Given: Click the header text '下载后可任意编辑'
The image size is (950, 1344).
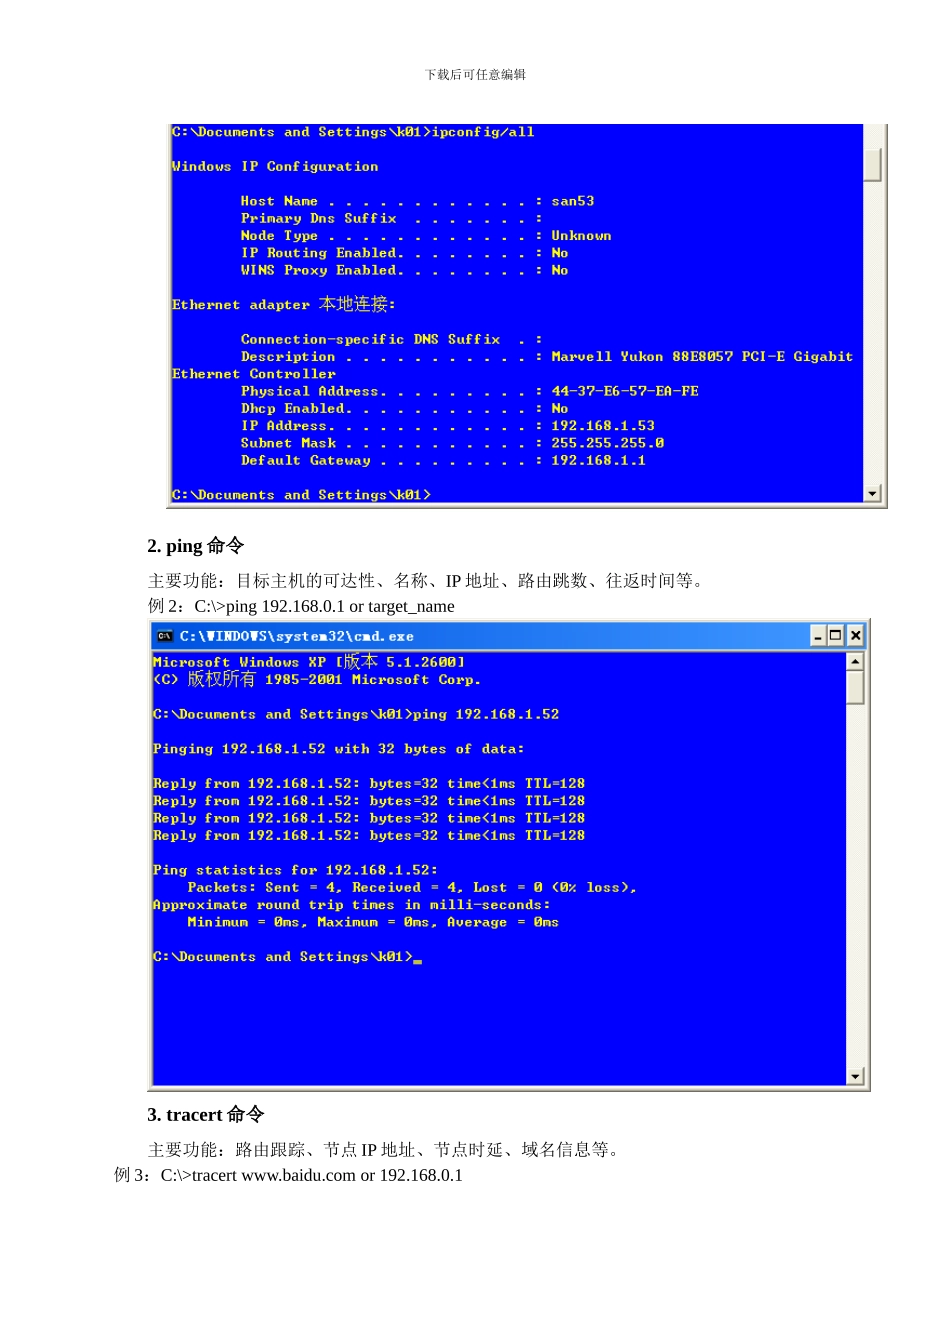Looking at the screenshot, I should [x=475, y=75].
